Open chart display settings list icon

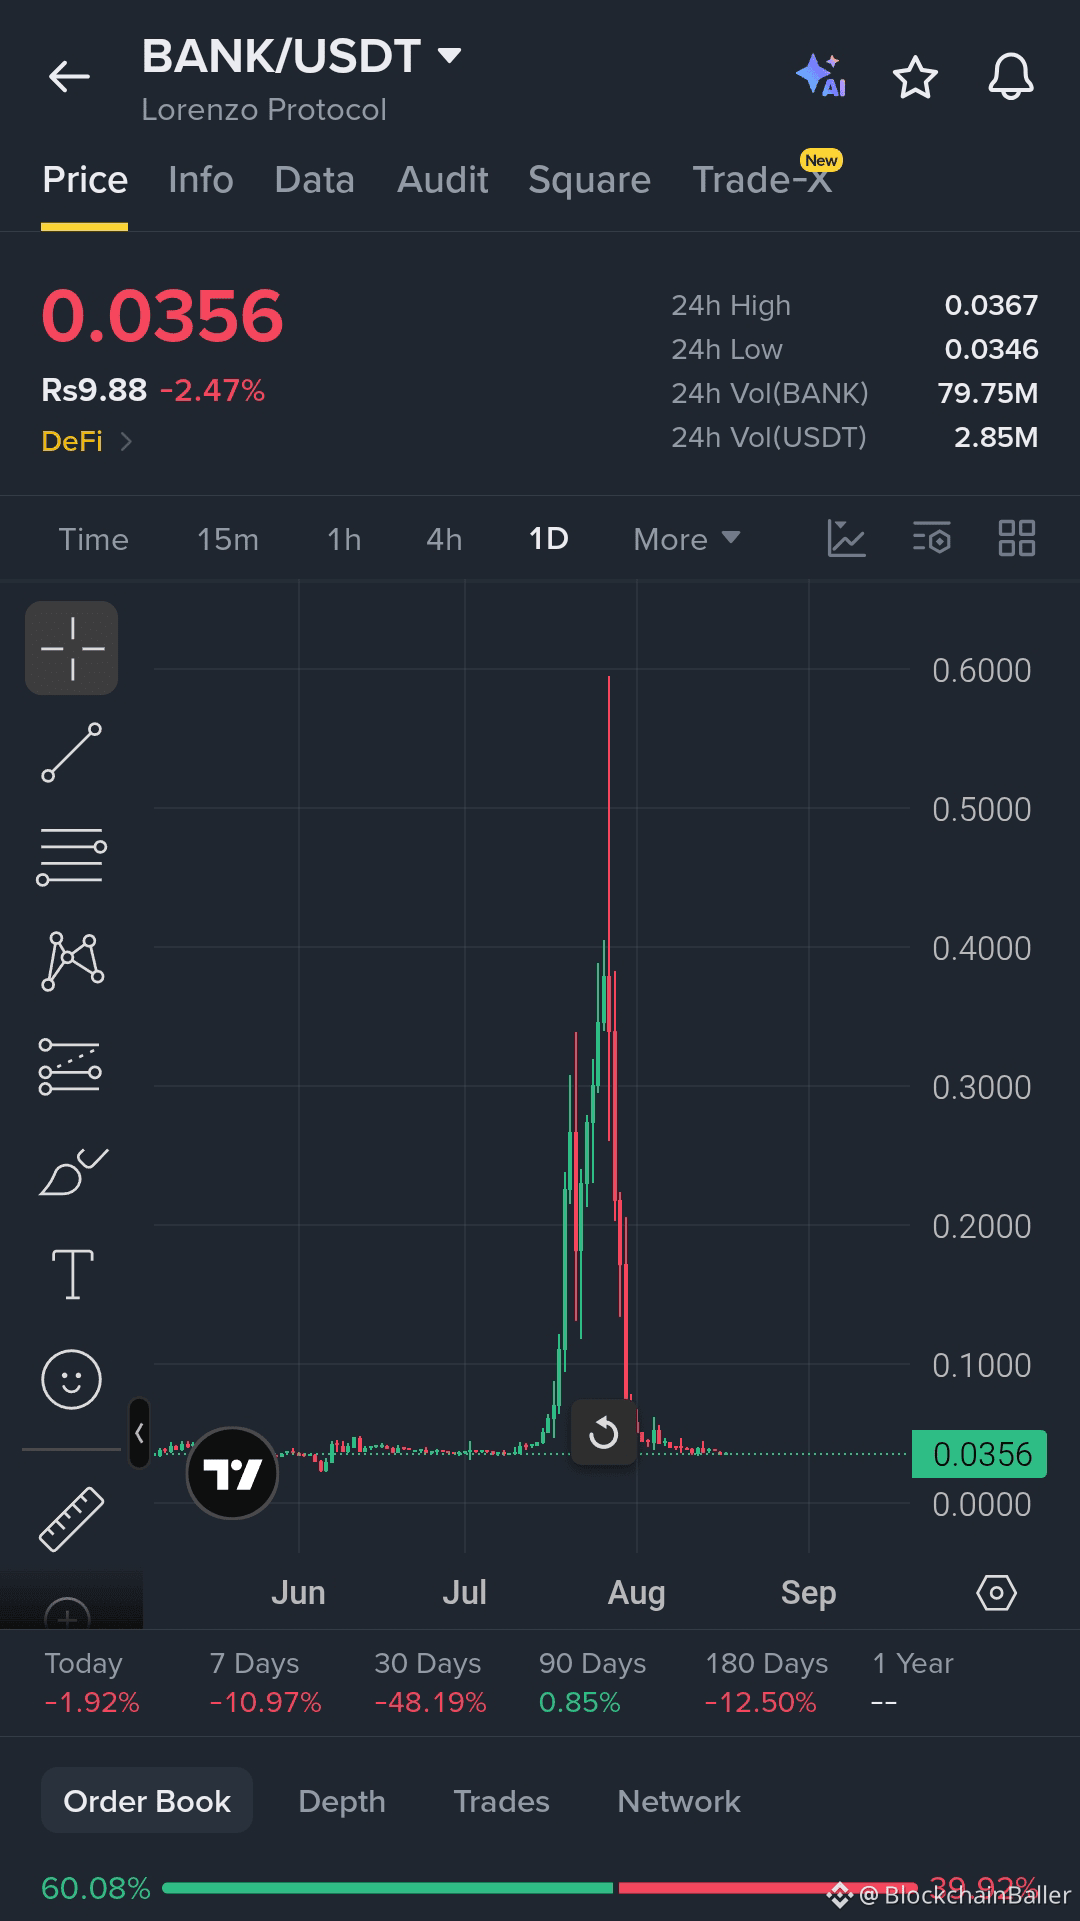click(932, 539)
